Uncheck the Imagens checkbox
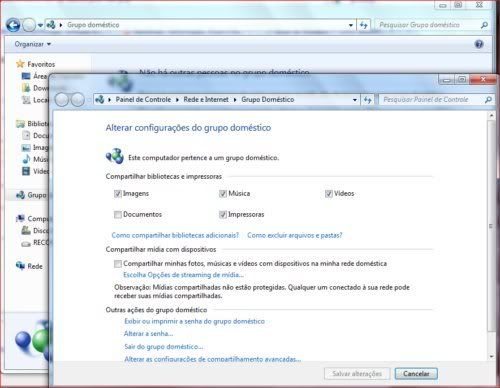Screen dimensions: 500x388 [118, 194]
